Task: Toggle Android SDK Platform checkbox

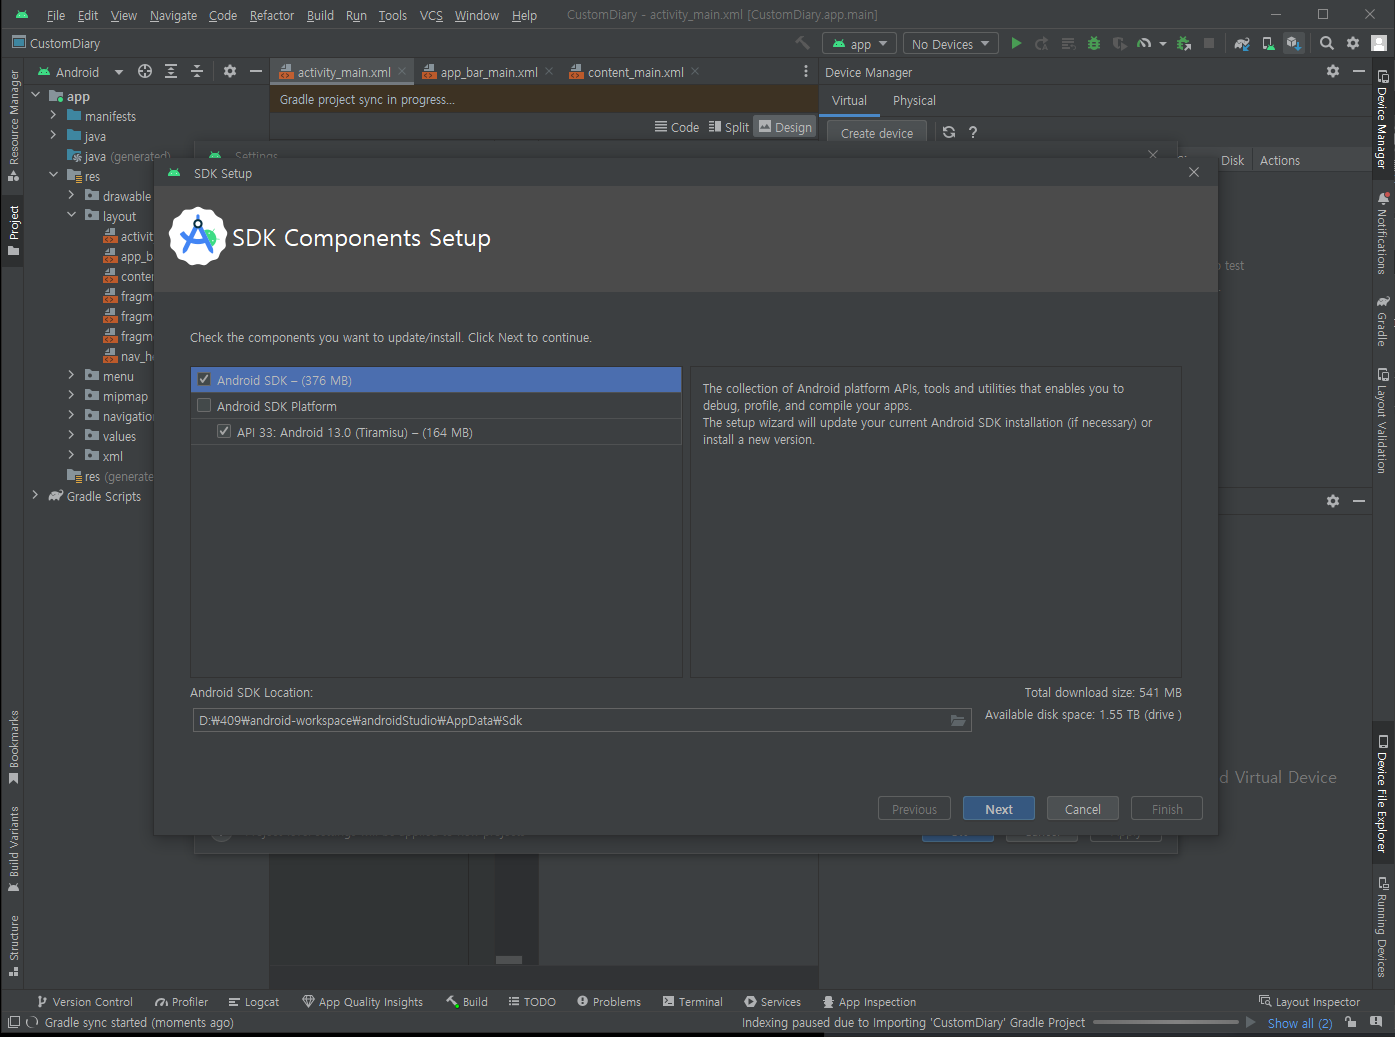Action: (204, 406)
